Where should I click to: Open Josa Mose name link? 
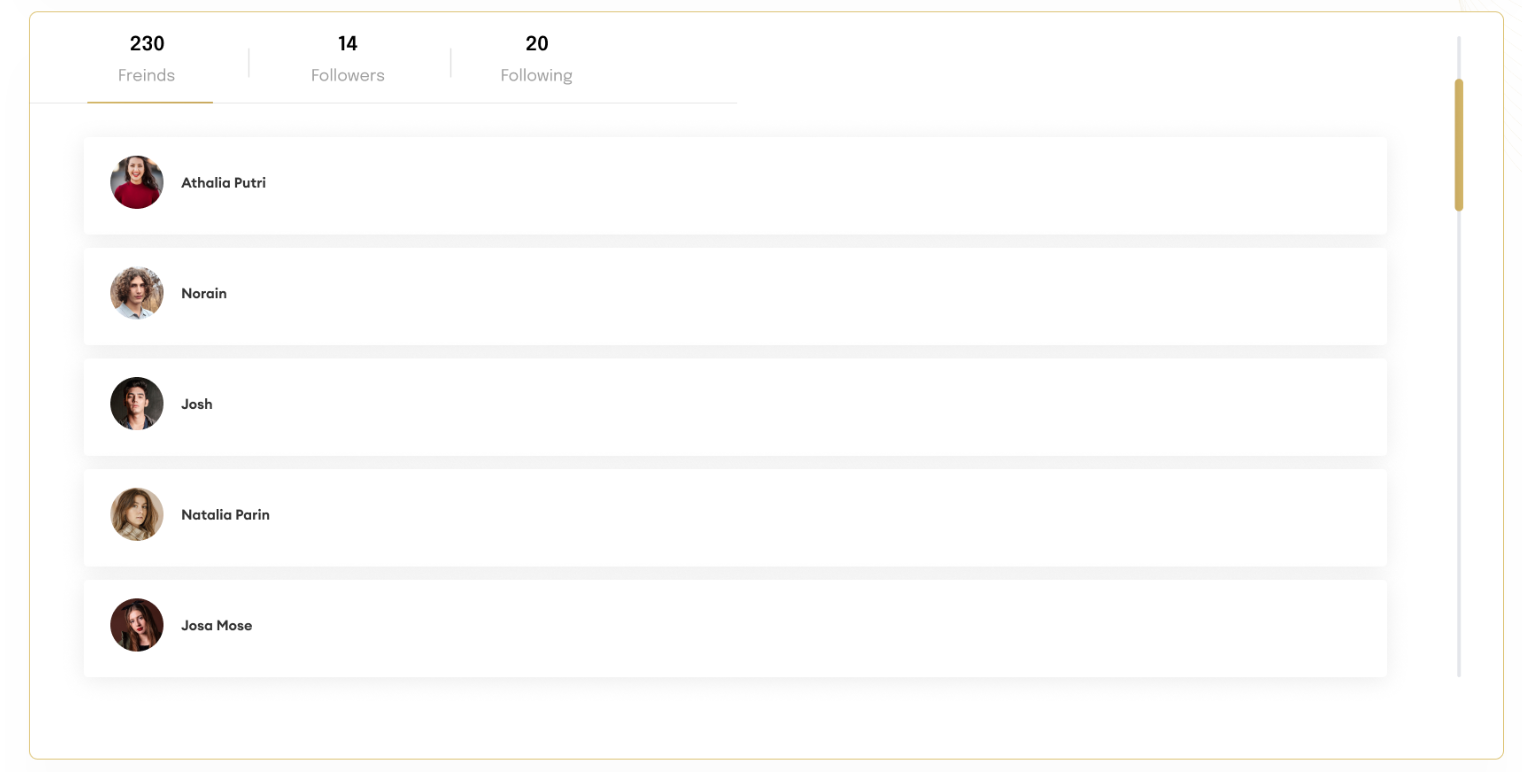coord(216,626)
